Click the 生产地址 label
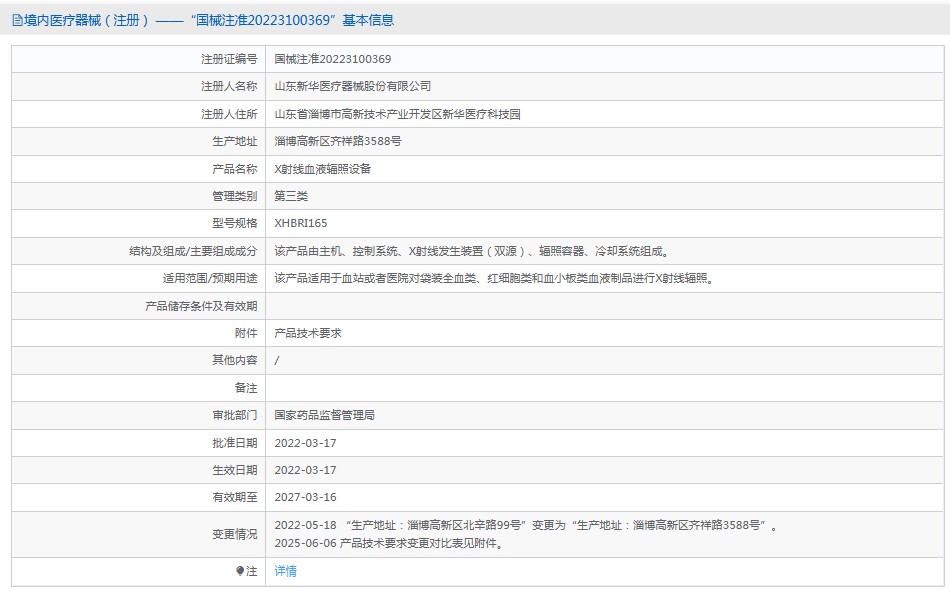The image size is (950, 595). pos(234,141)
